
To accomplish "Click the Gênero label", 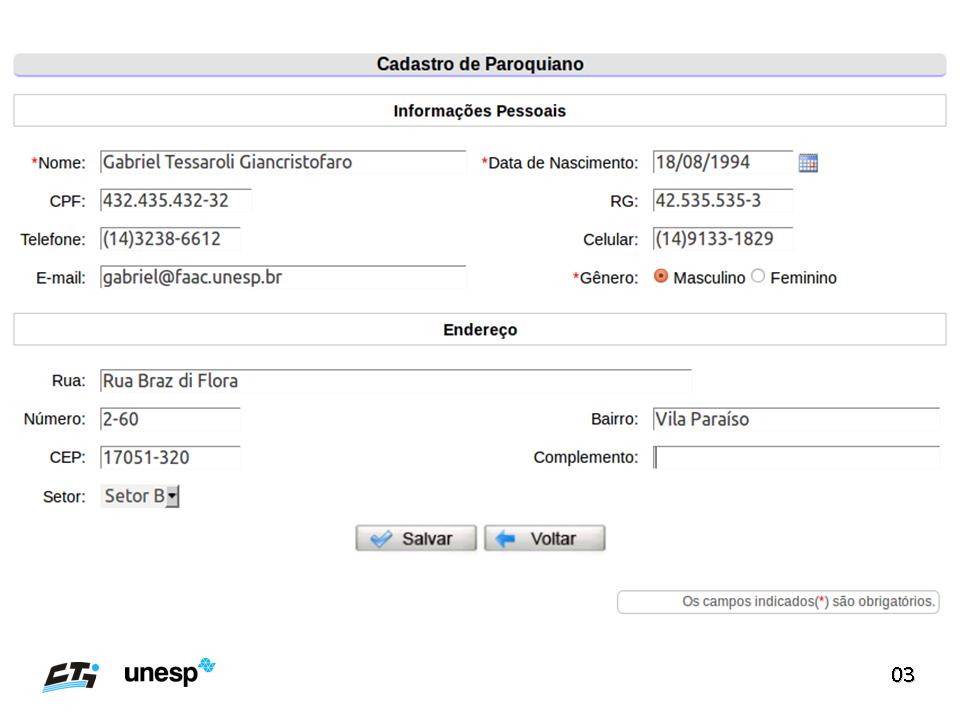I will point(606,278).
